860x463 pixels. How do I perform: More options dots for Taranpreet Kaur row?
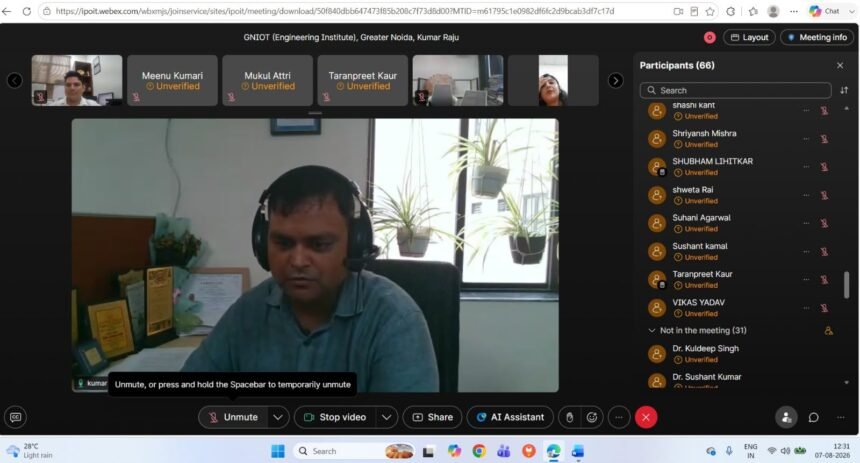(806, 280)
